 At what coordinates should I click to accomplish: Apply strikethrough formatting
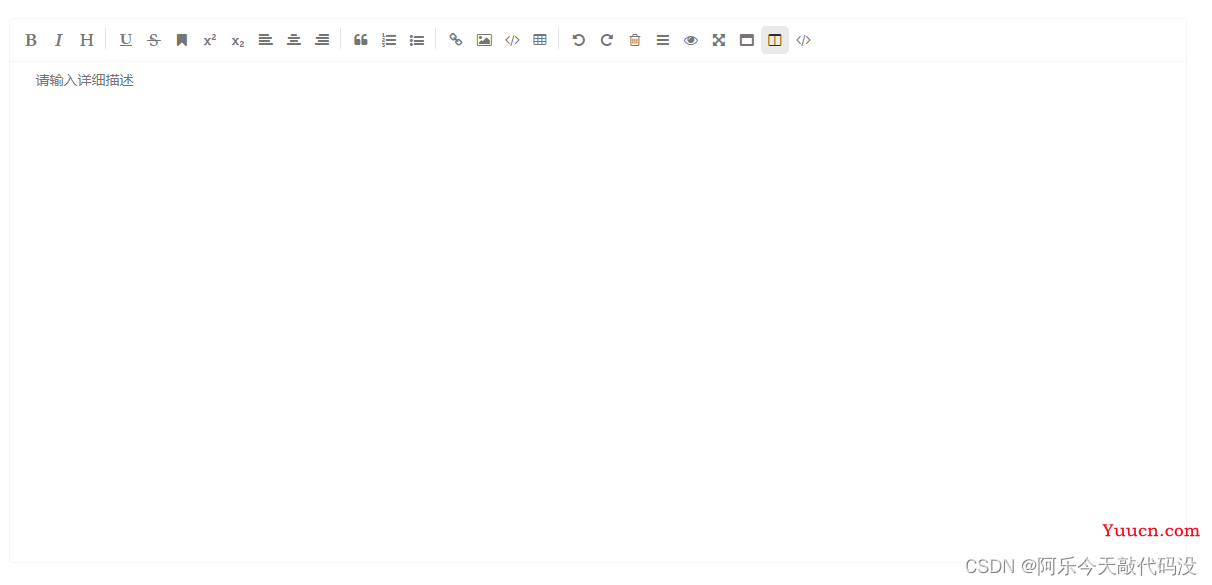click(154, 40)
